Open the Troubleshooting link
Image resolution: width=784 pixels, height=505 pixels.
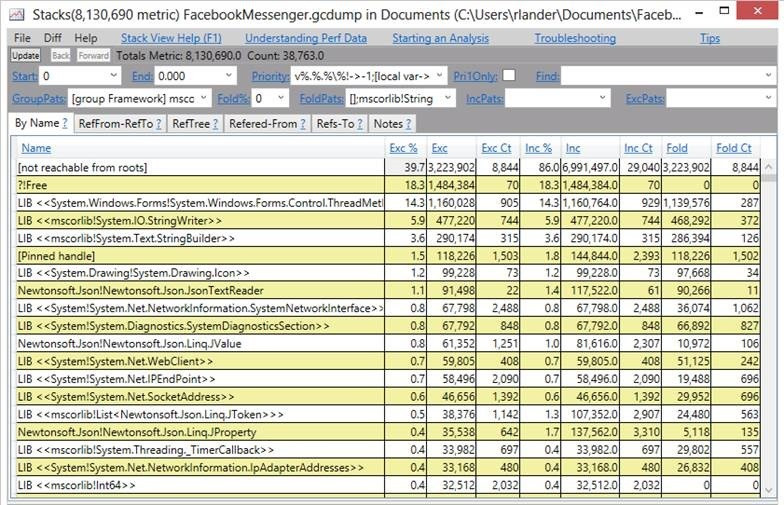pyautogui.click(x=575, y=38)
